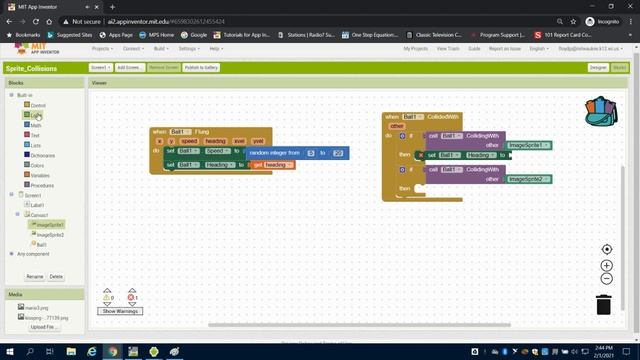Screen dimensions: 640x360
Task: Click the Add Screen button
Action: pos(129,67)
